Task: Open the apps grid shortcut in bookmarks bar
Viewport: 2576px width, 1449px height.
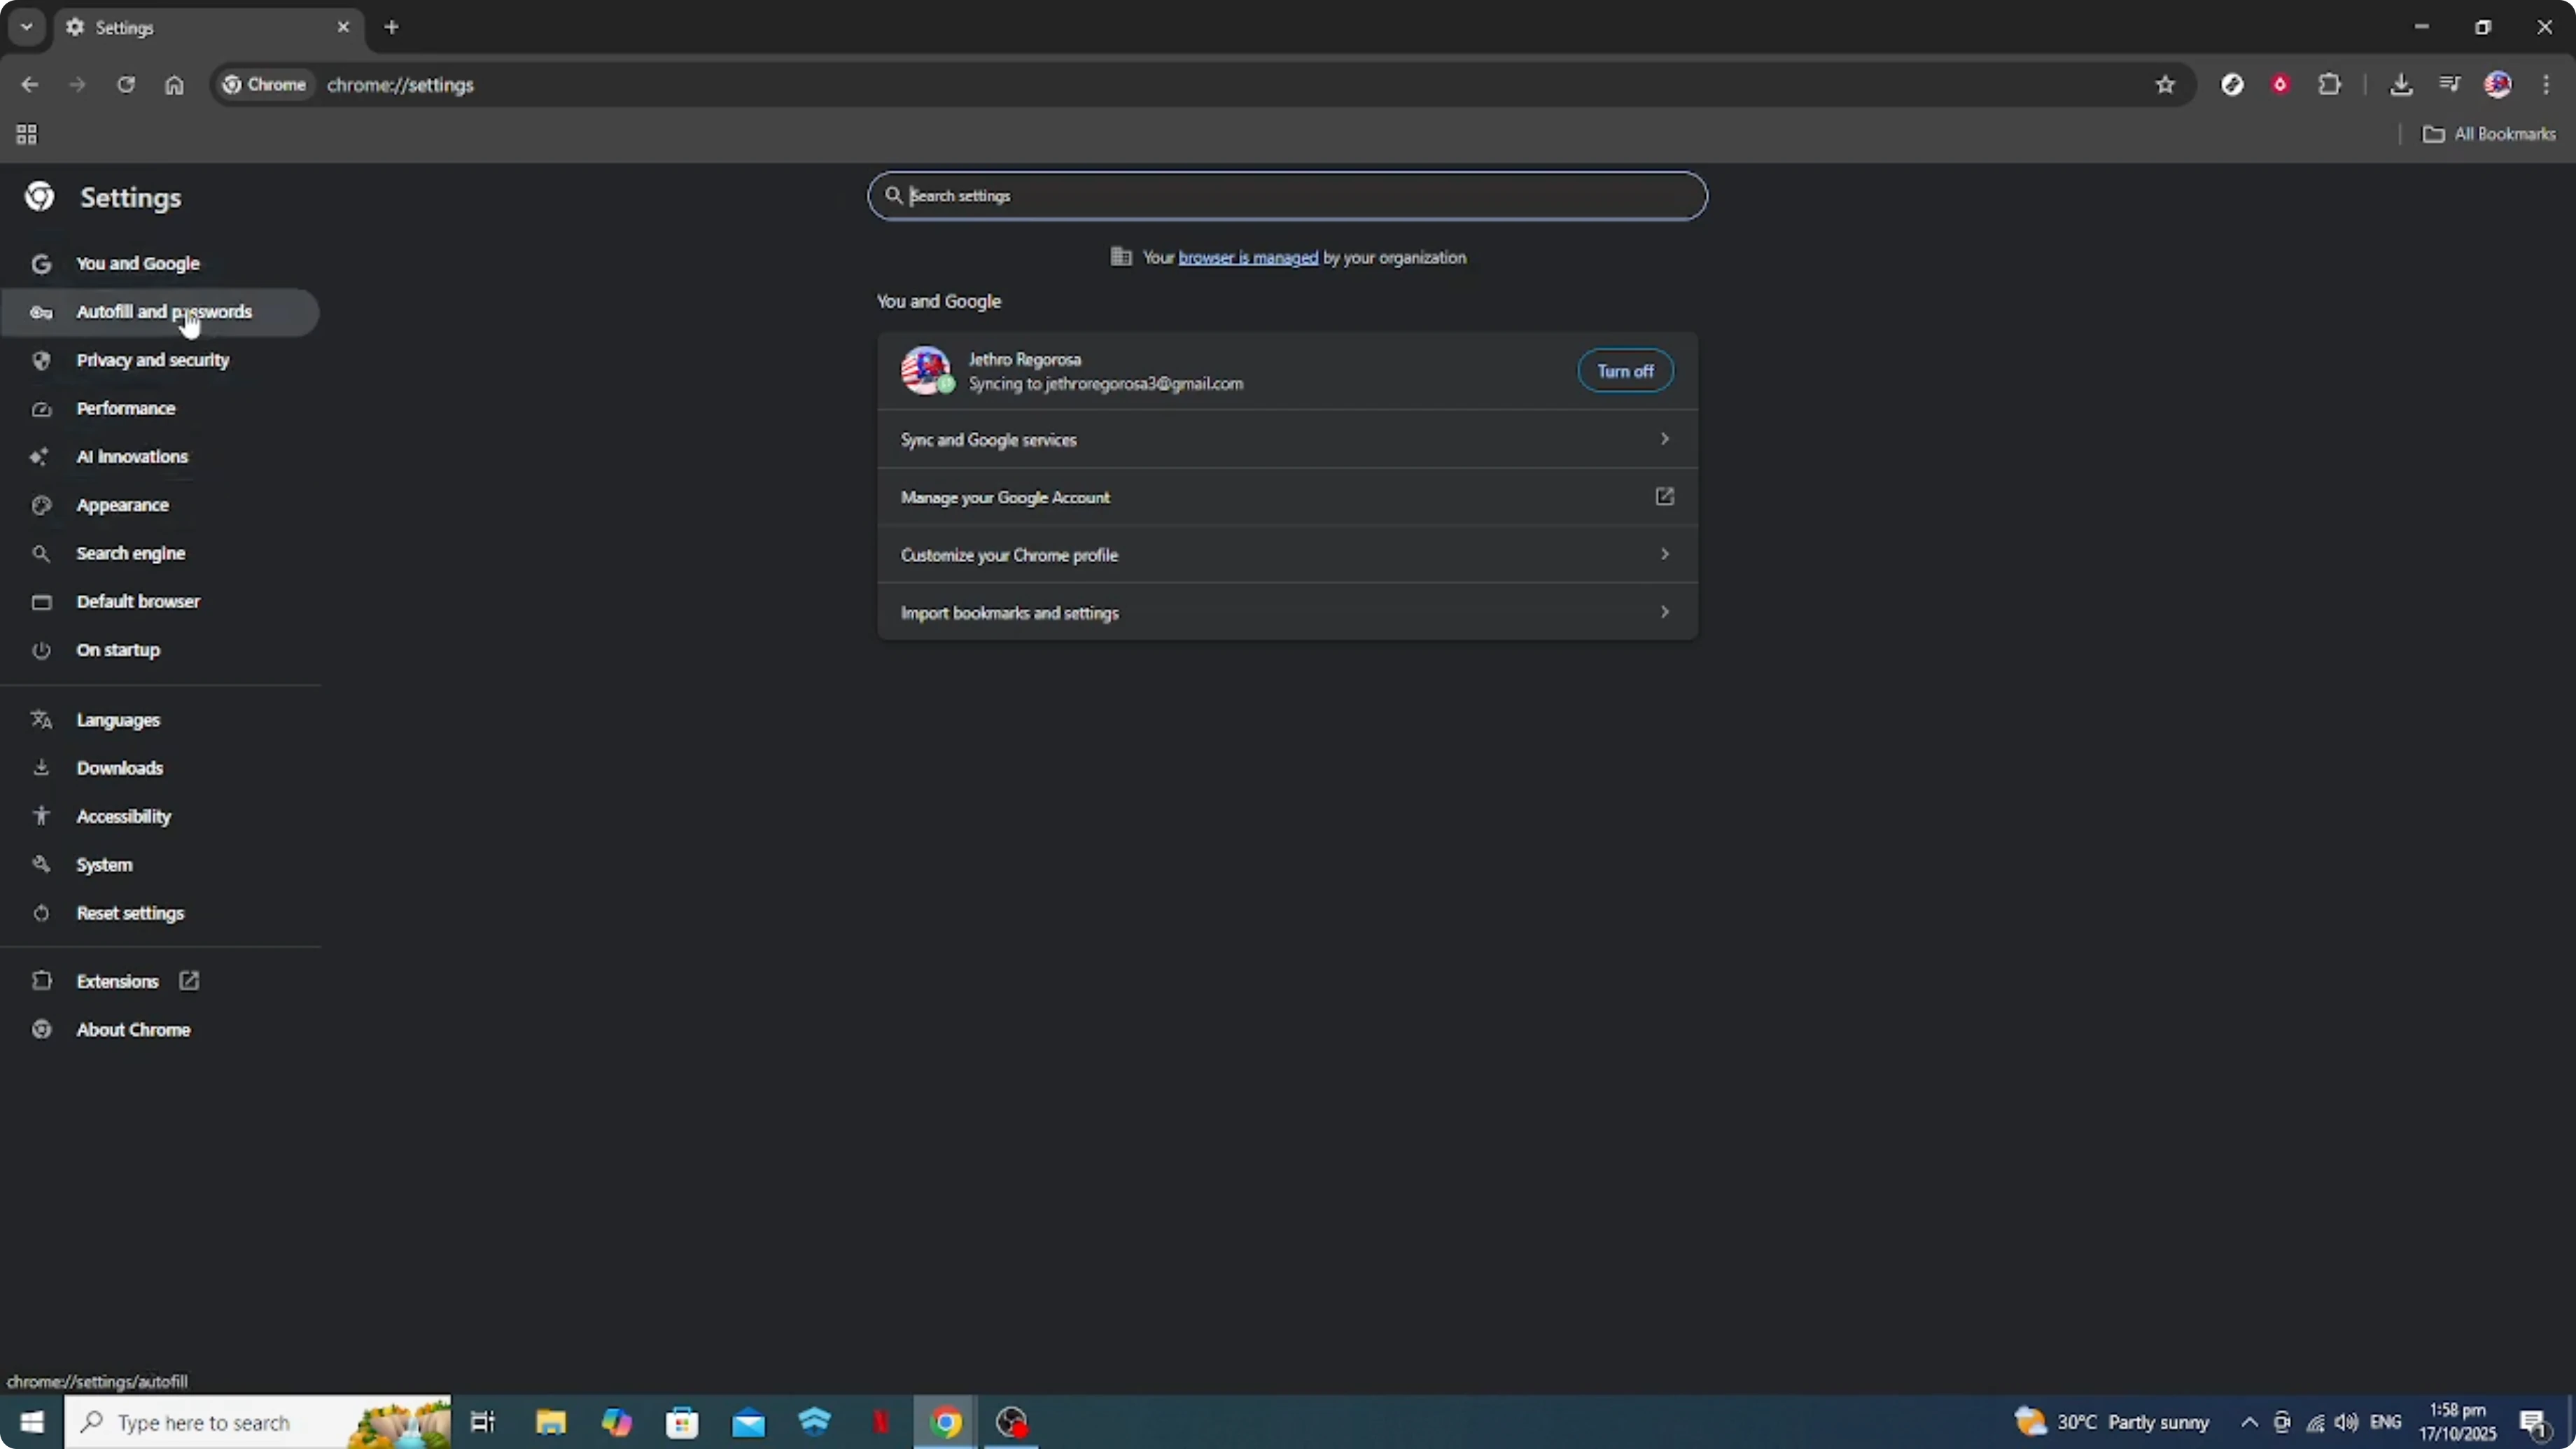Action: point(27,134)
